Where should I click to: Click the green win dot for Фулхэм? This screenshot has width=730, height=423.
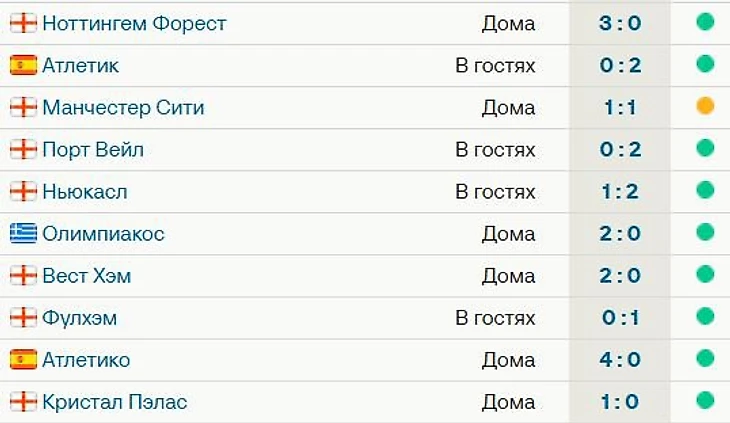pyautogui.click(x=705, y=316)
